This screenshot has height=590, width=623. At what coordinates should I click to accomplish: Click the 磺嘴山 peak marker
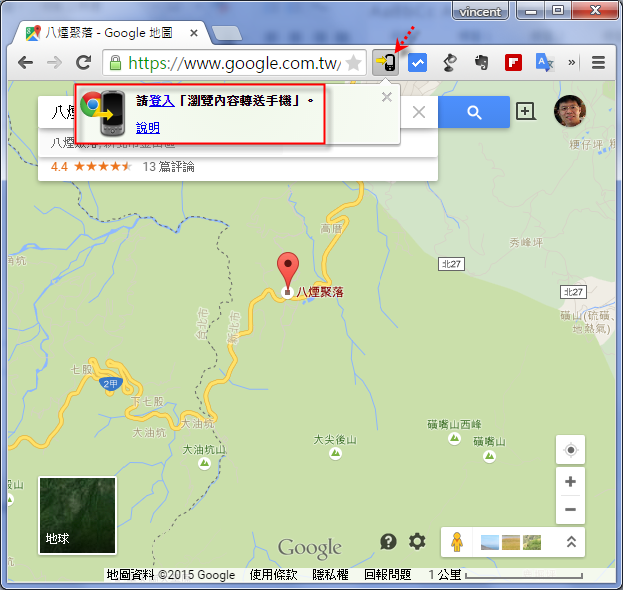(490, 456)
